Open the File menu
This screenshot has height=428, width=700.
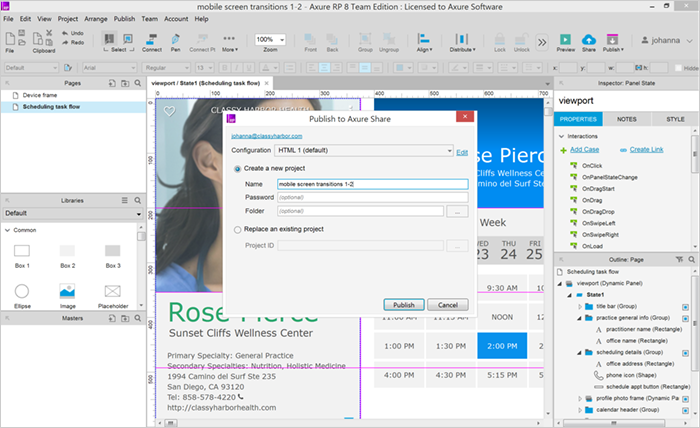point(8,19)
